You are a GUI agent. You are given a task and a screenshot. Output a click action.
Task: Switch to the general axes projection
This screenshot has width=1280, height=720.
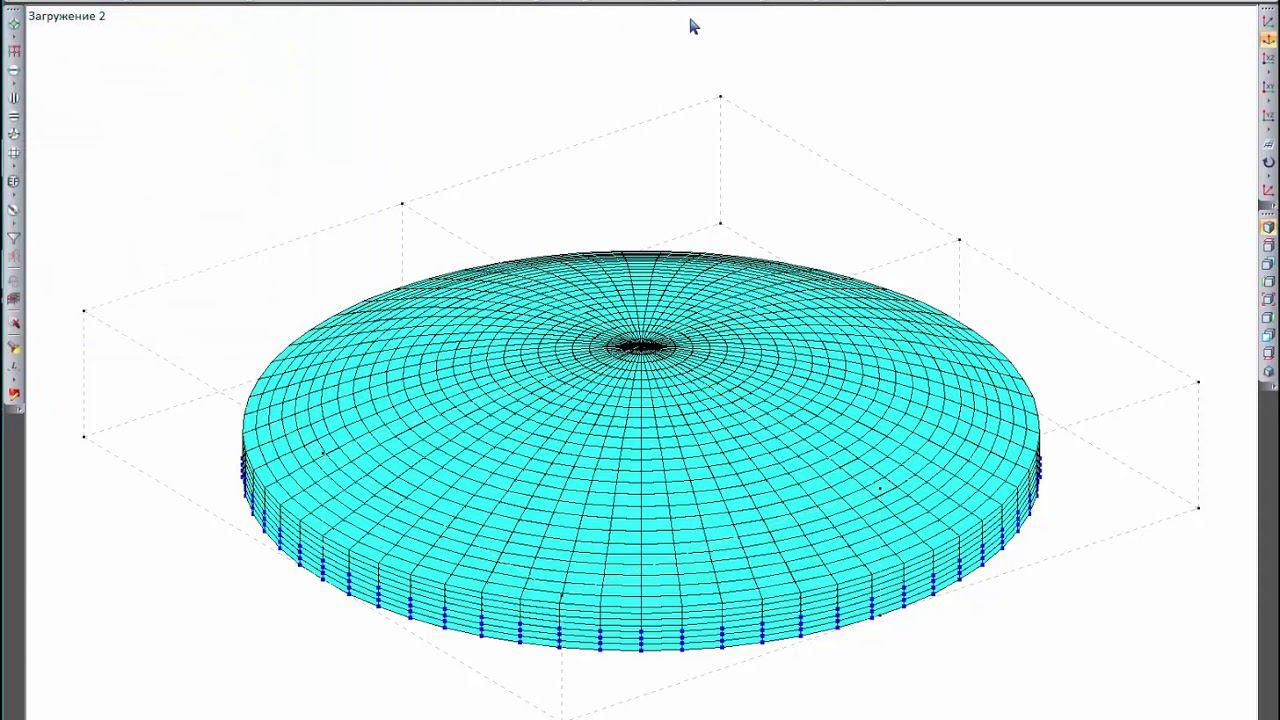(x=1268, y=22)
